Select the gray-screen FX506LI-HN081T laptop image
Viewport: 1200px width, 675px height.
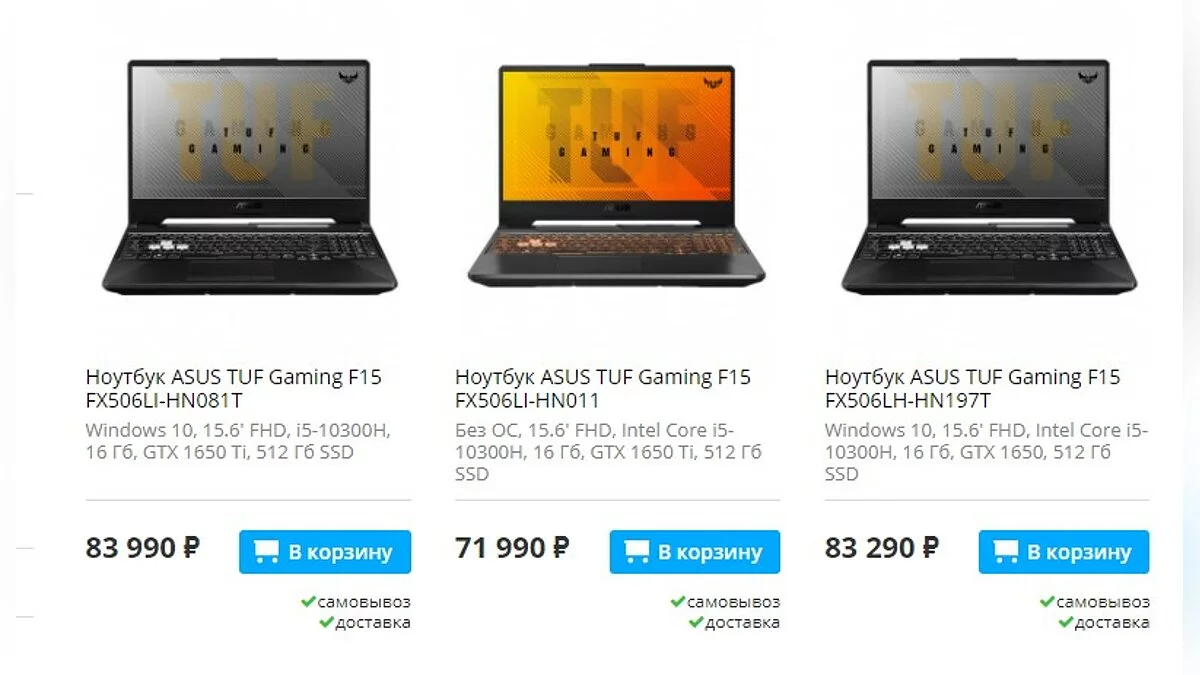coord(249,177)
